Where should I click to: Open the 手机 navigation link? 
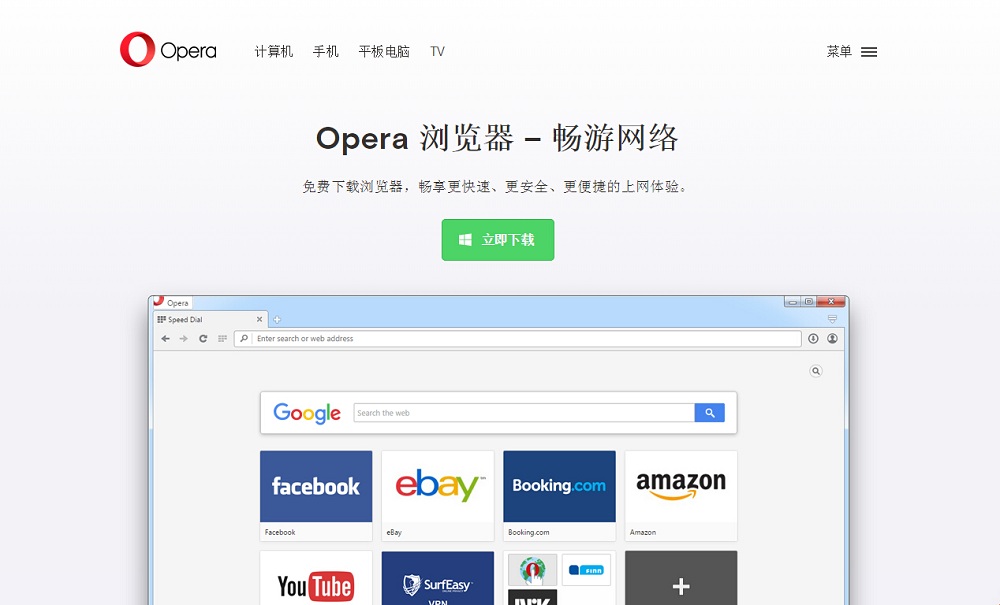tap(325, 52)
